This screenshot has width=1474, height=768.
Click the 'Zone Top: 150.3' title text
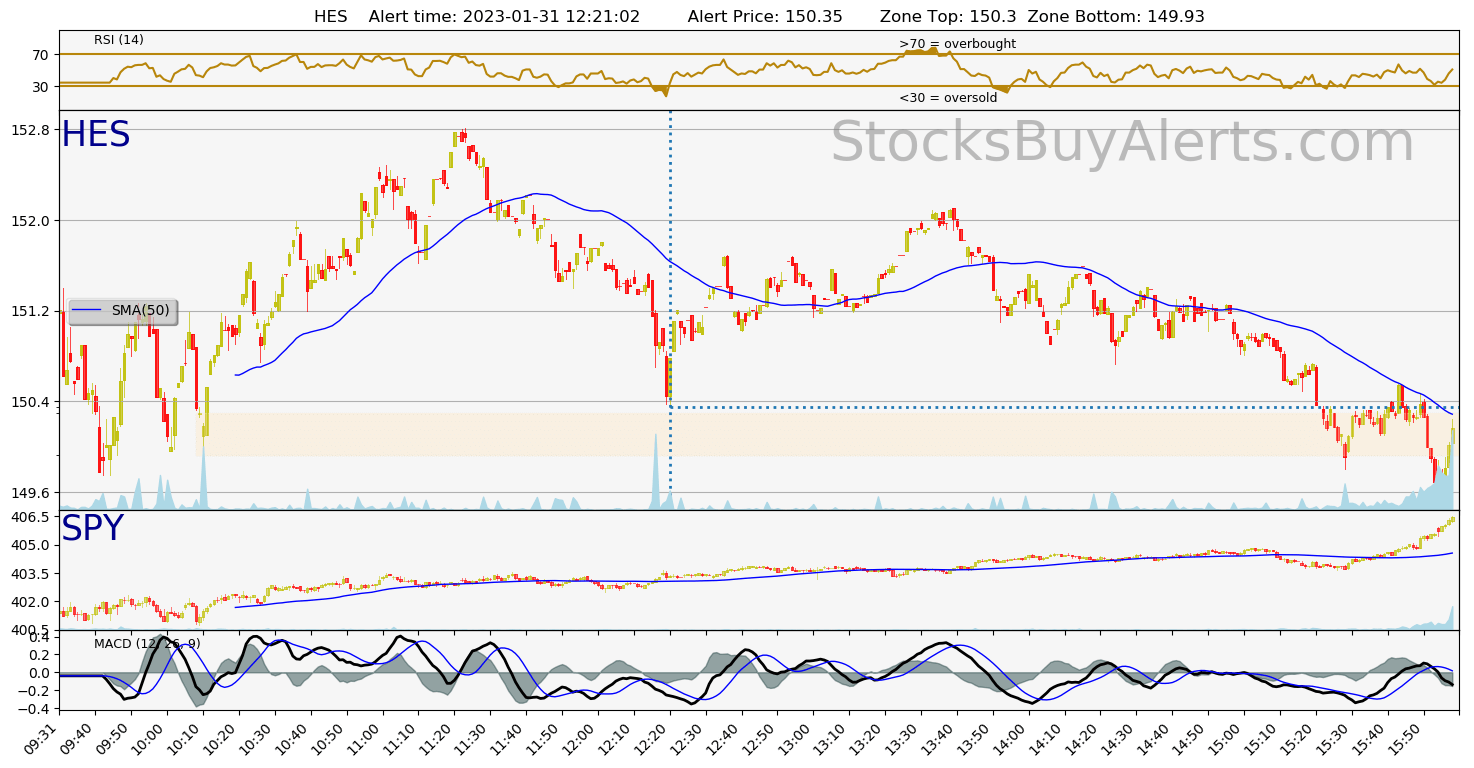[x=948, y=16]
